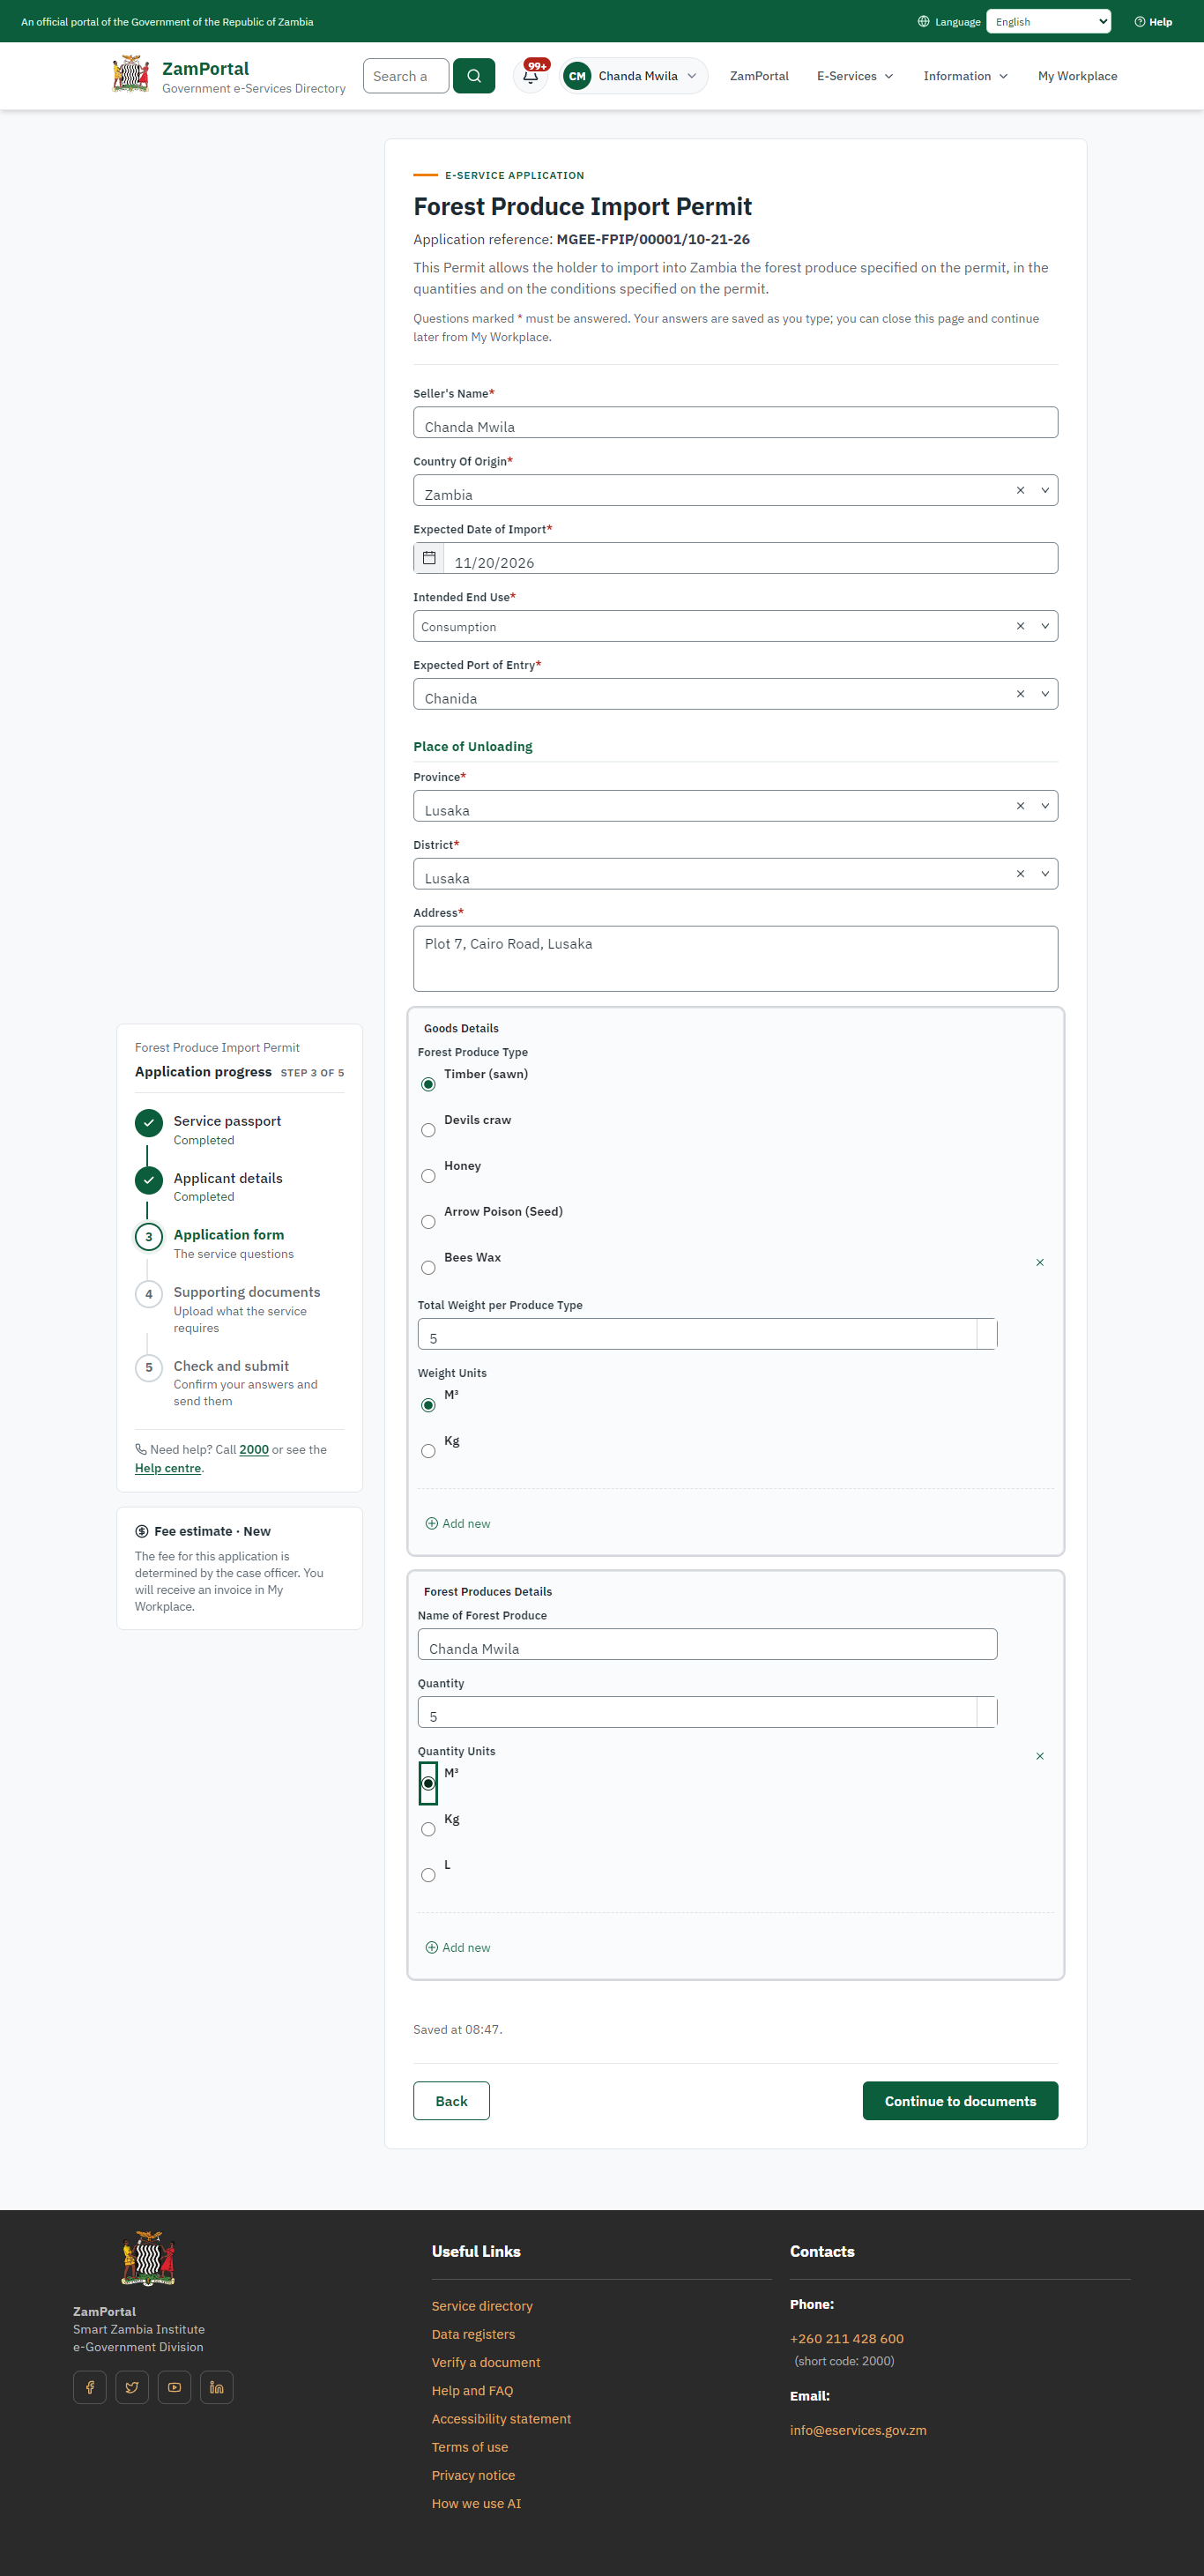Click Add new under Goods Details
The image size is (1204, 2576).
tap(458, 1524)
